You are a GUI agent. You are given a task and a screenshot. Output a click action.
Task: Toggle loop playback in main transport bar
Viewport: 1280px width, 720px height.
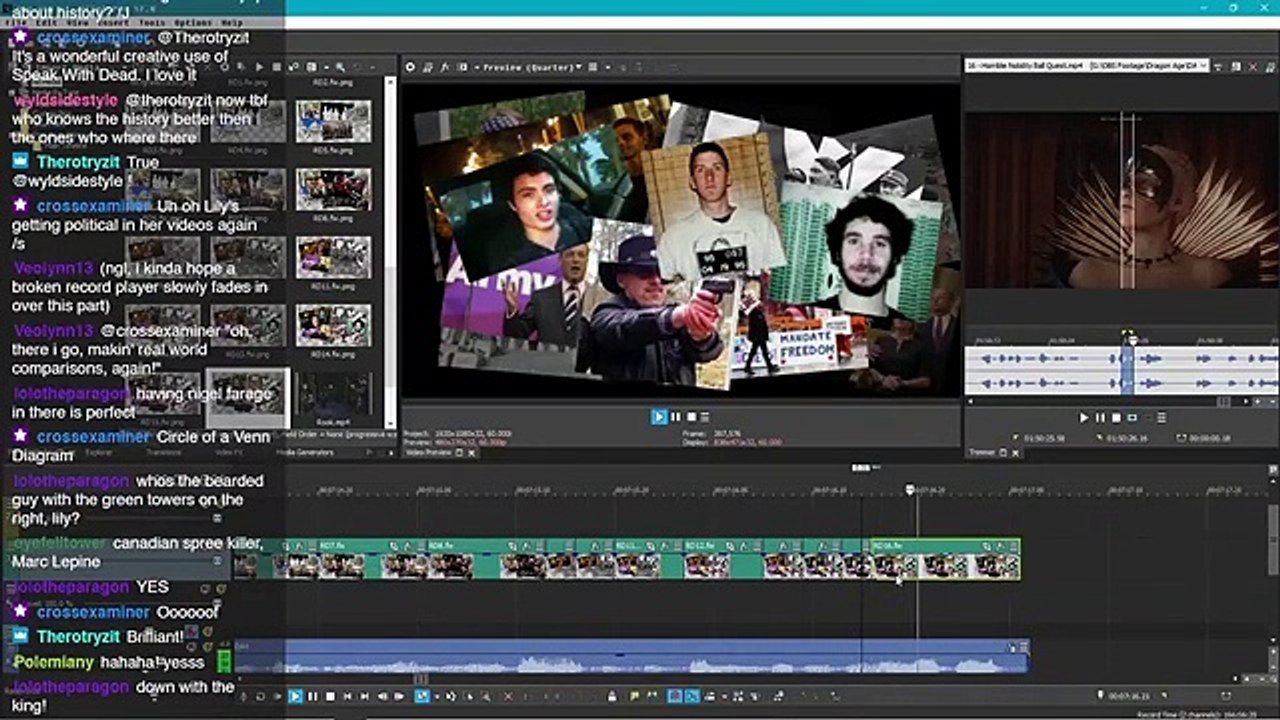pos(261,696)
